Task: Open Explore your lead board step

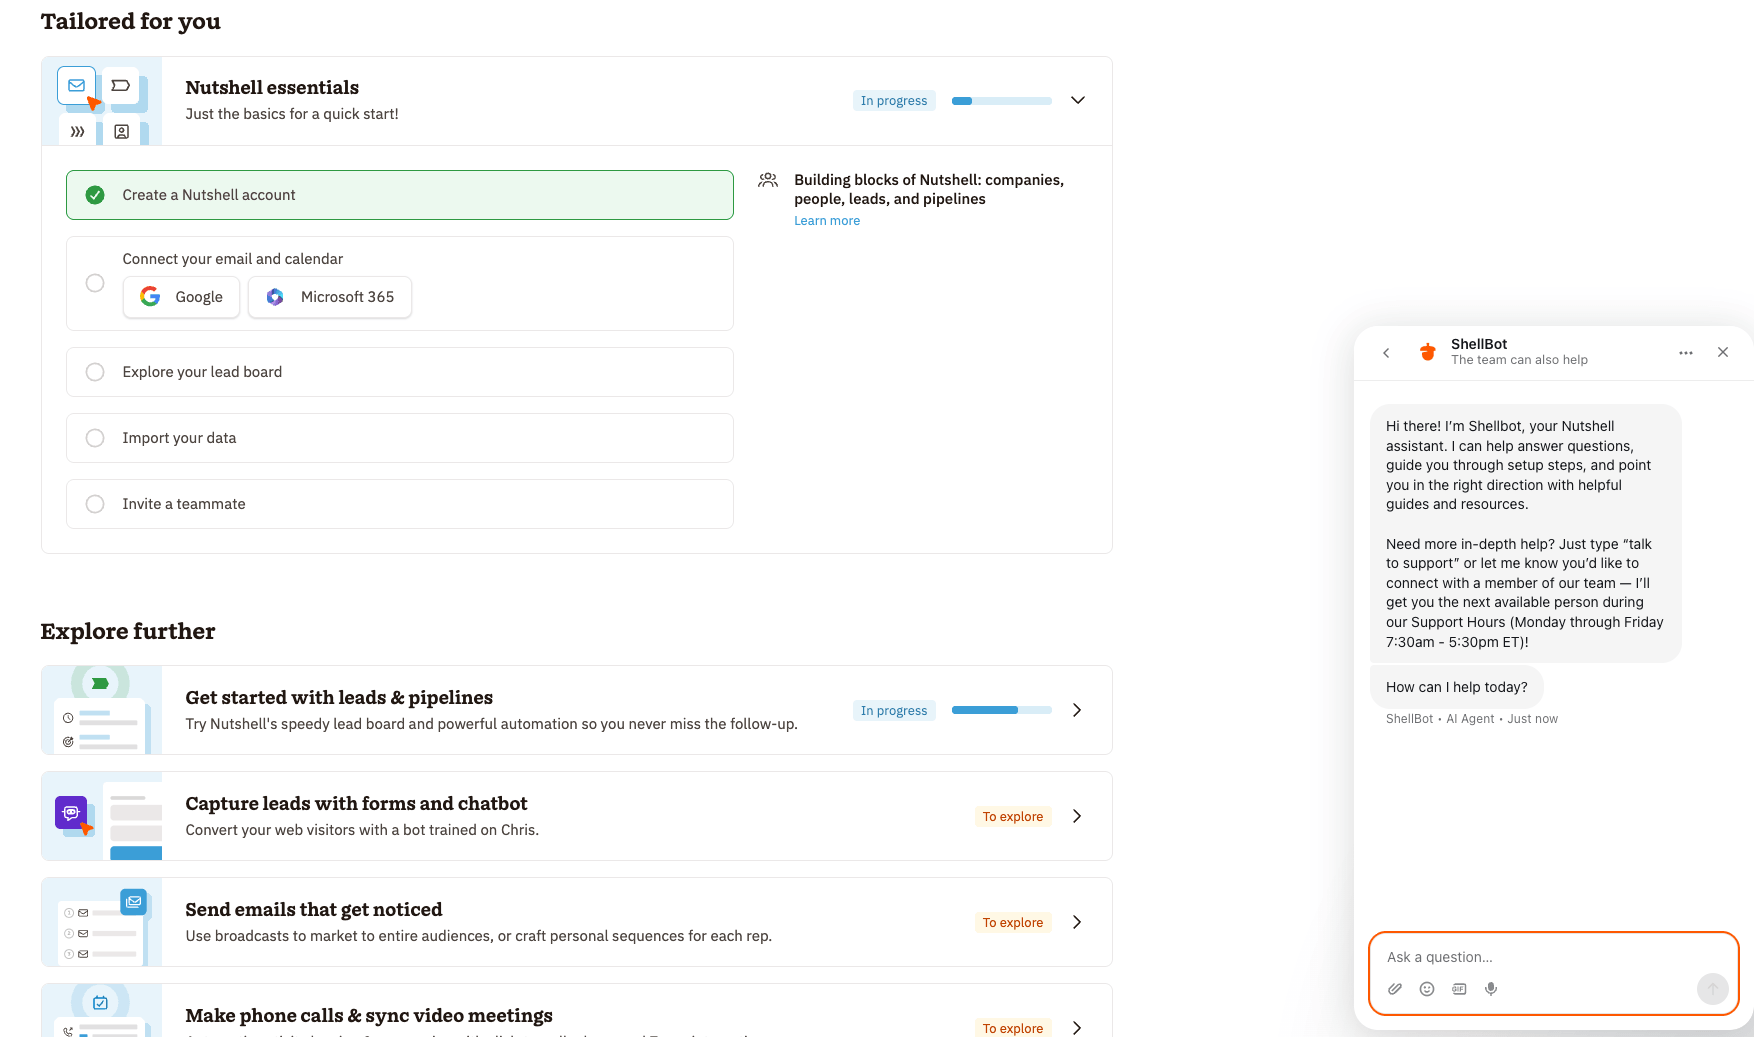Action: click(400, 372)
